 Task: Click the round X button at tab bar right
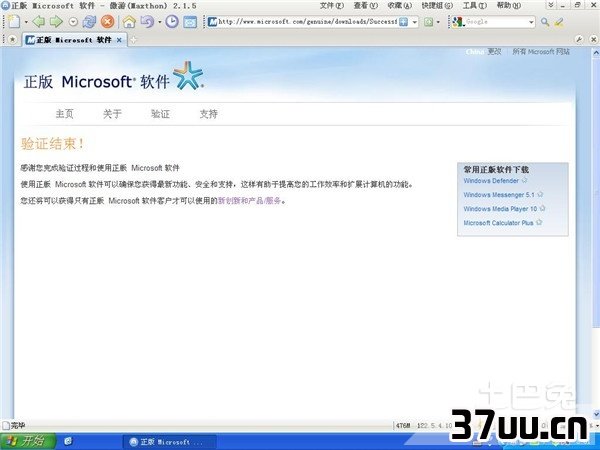click(593, 39)
